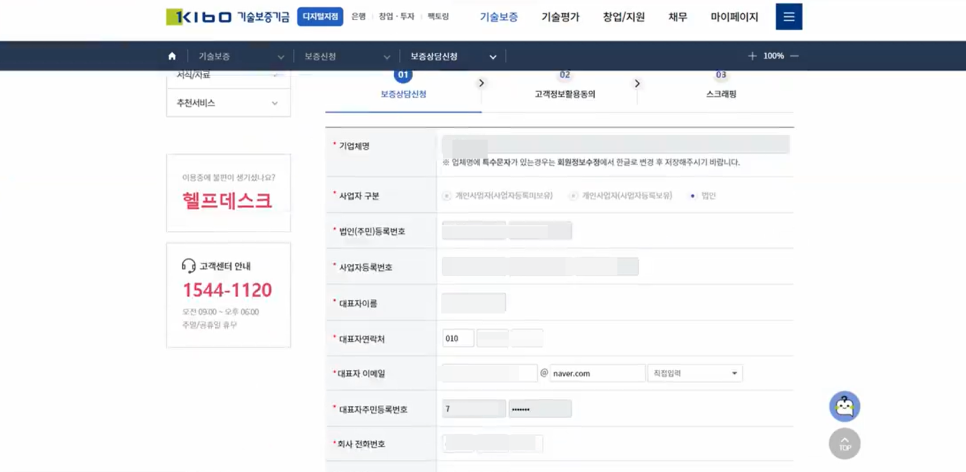
Task: Open the 마이페이지 main menu
Action: [734, 17]
